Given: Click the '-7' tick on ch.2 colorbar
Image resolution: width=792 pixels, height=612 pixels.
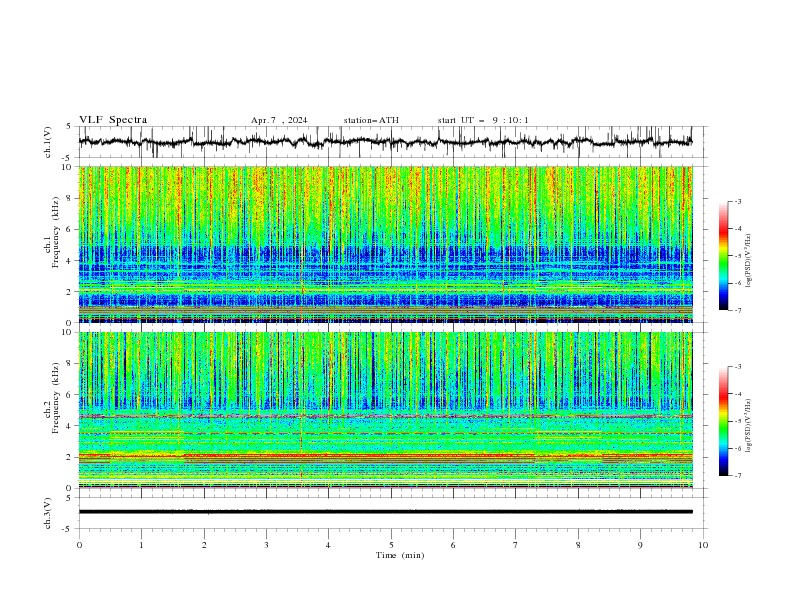Looking at the screenshot, I should pos(738,476).
